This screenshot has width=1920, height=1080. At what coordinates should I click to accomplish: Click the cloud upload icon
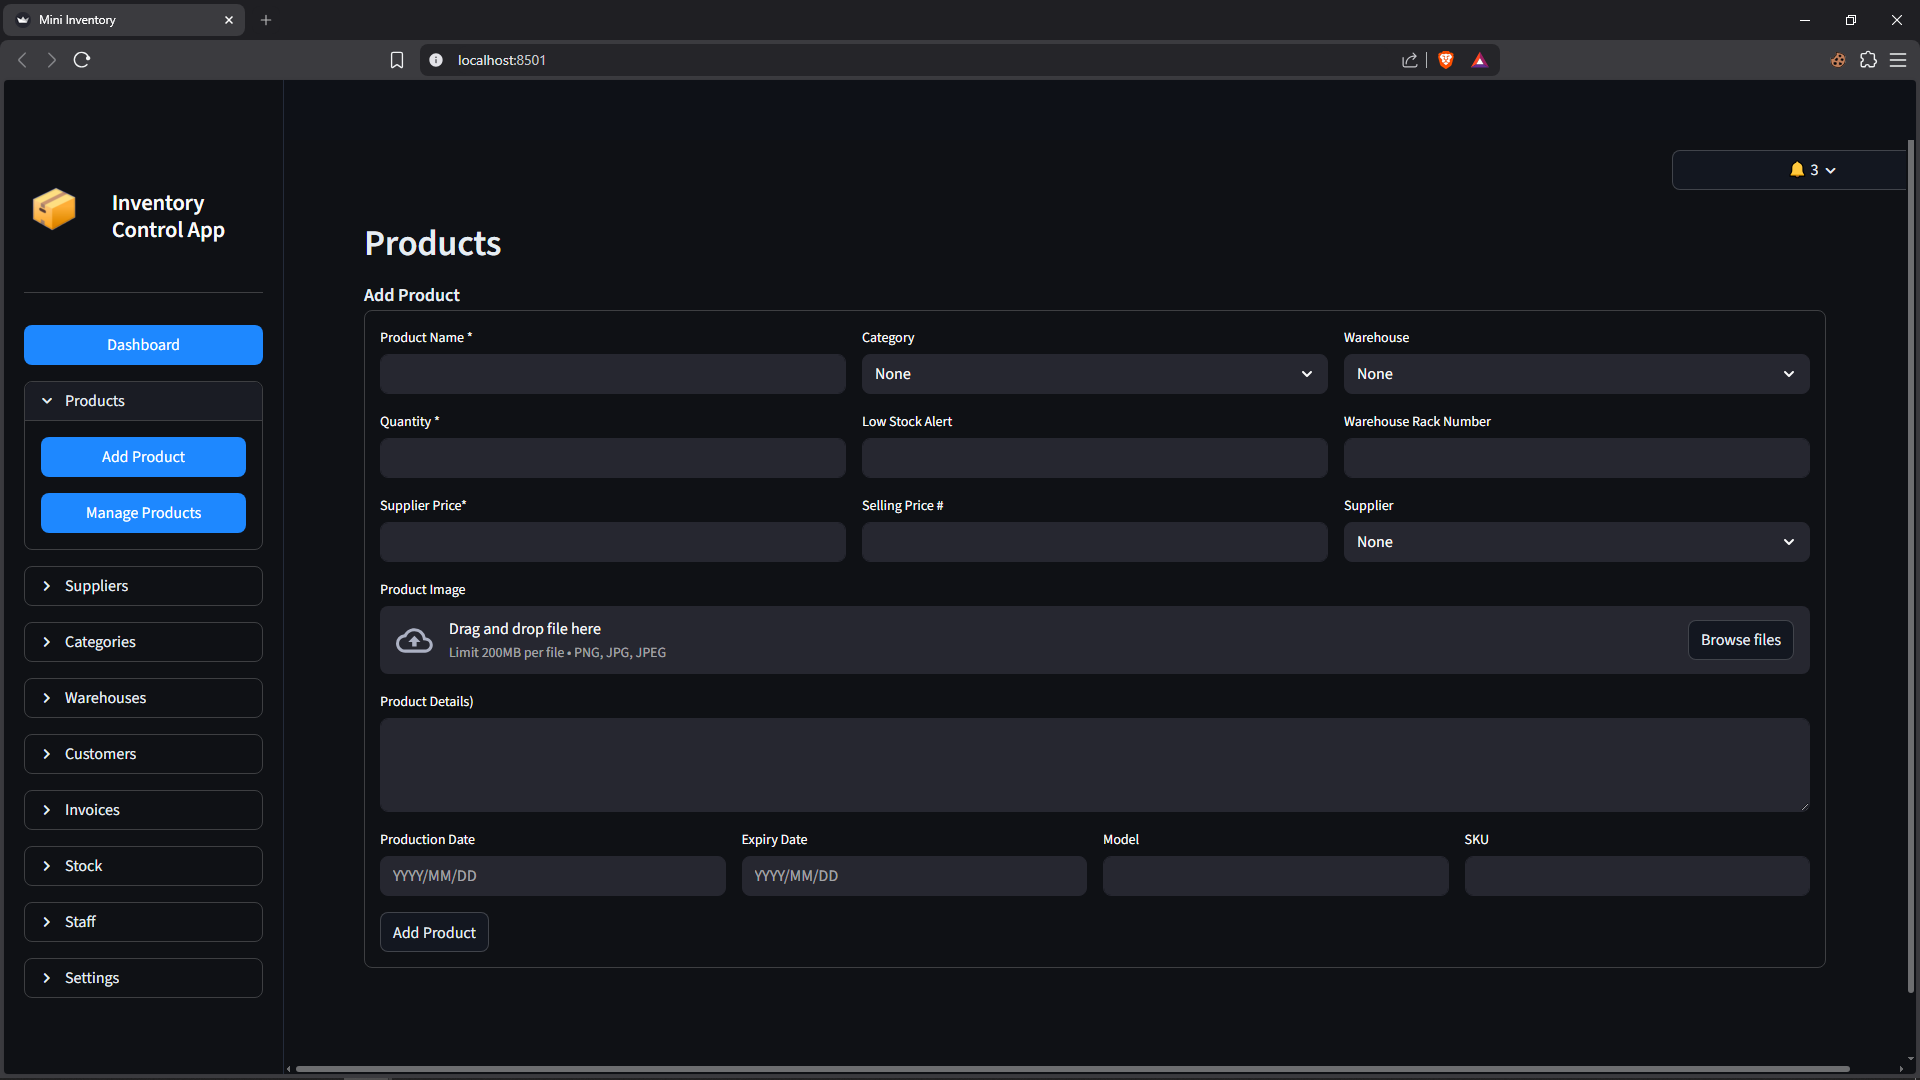tap(414, 640)
